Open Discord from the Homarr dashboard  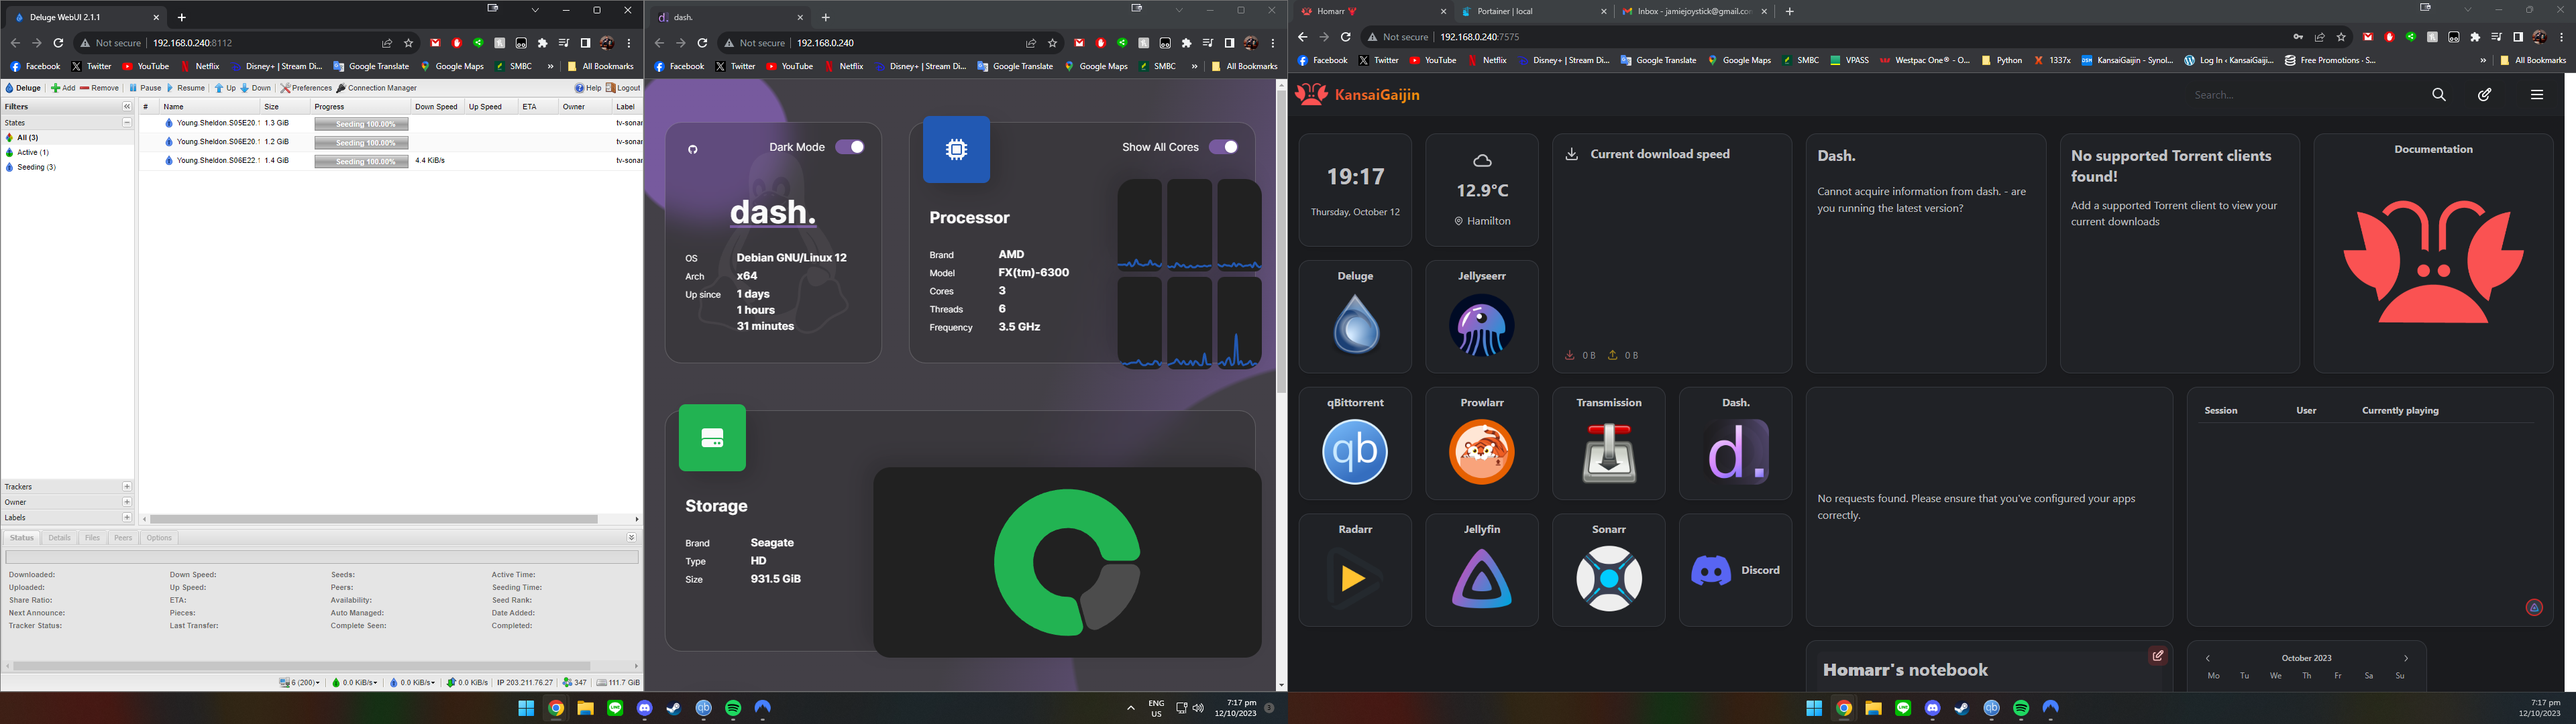coord(1735,570)
